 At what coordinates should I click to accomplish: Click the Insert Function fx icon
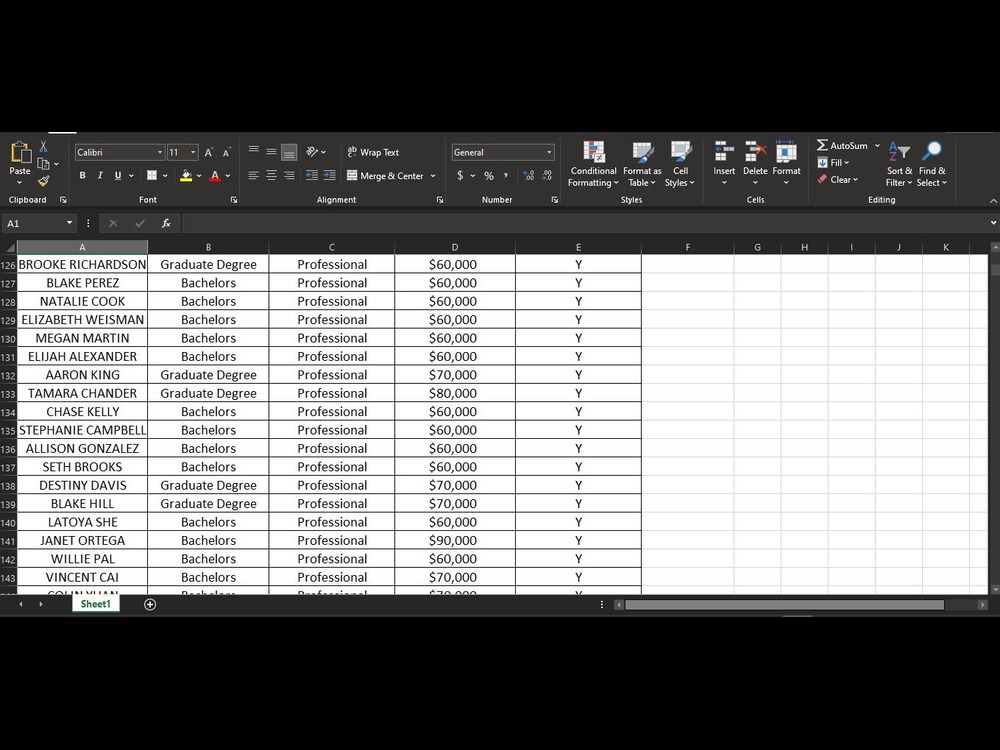166,223
